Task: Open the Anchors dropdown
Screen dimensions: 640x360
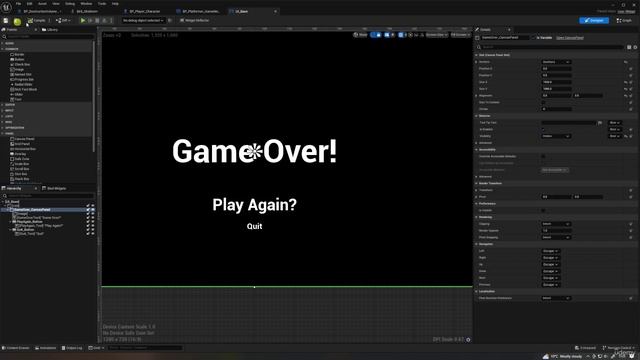Action: point(556,62)
